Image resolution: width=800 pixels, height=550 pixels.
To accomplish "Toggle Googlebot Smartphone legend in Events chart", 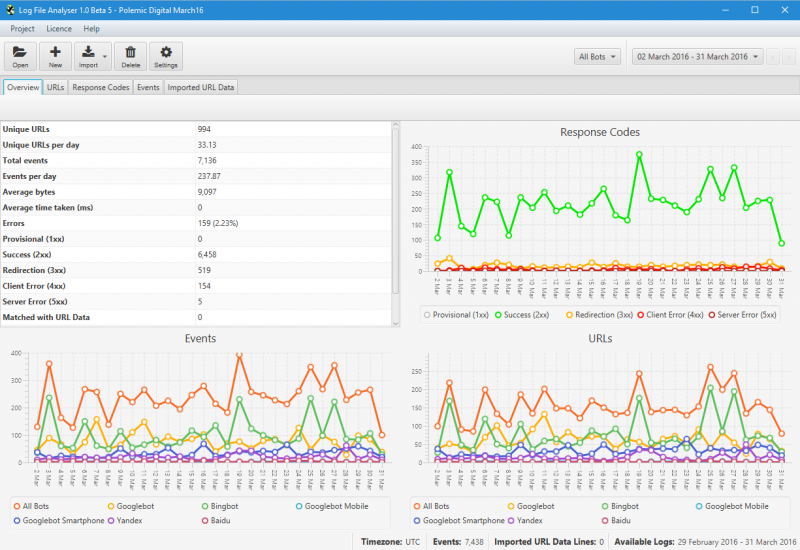I will point(59,520).
